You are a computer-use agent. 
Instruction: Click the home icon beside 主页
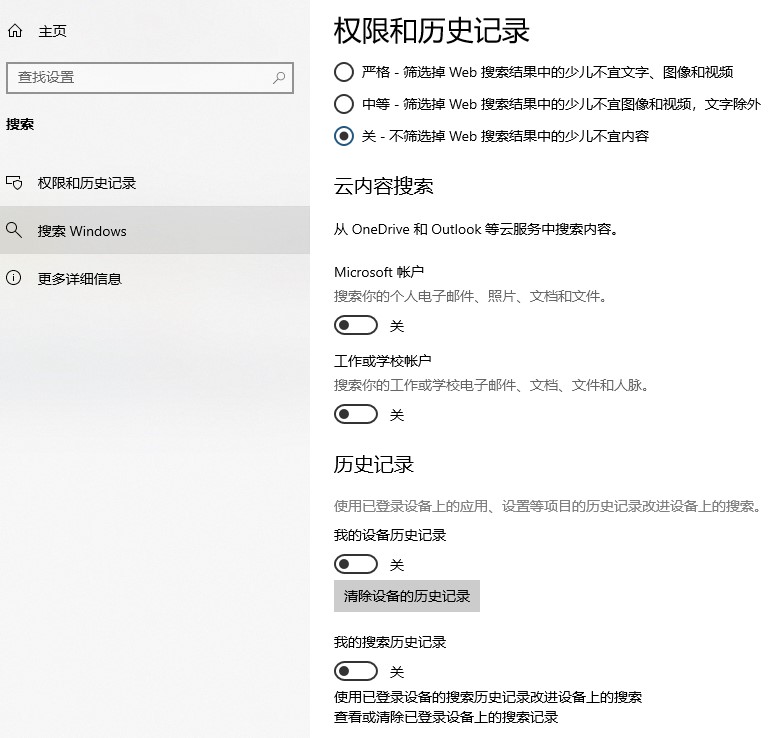coord(14,31)
